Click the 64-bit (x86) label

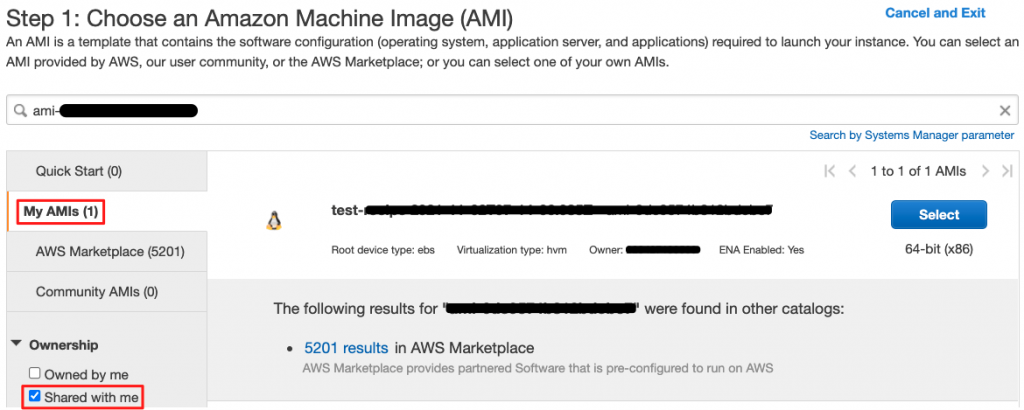(x=939, y=249)
